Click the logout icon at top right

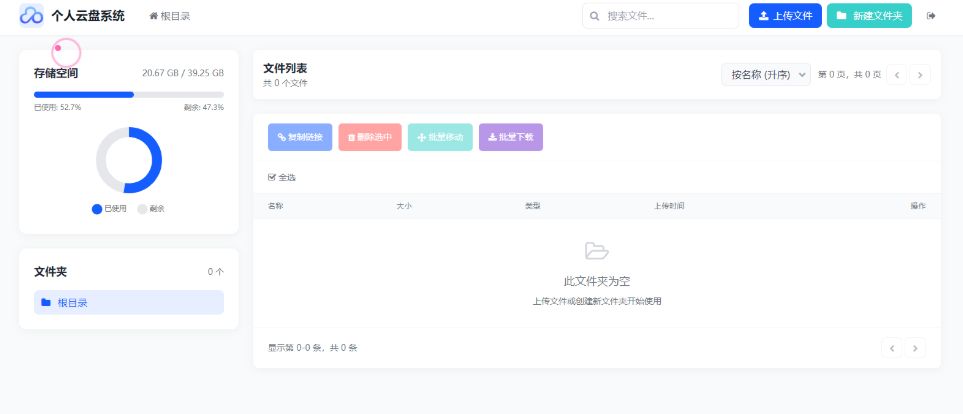pos(931,16)
